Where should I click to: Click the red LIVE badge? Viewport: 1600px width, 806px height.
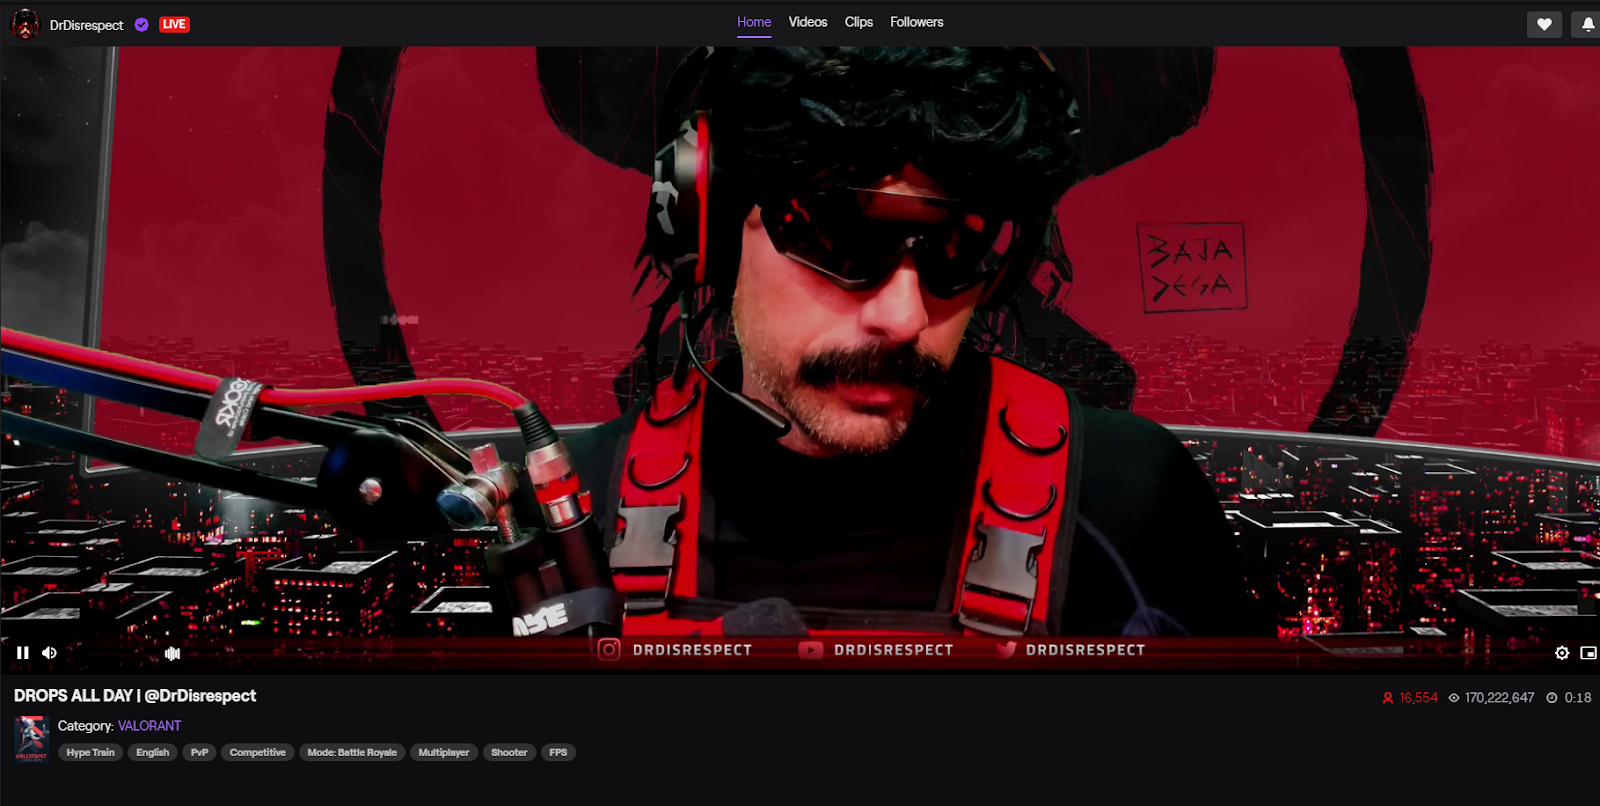point(174,24)
